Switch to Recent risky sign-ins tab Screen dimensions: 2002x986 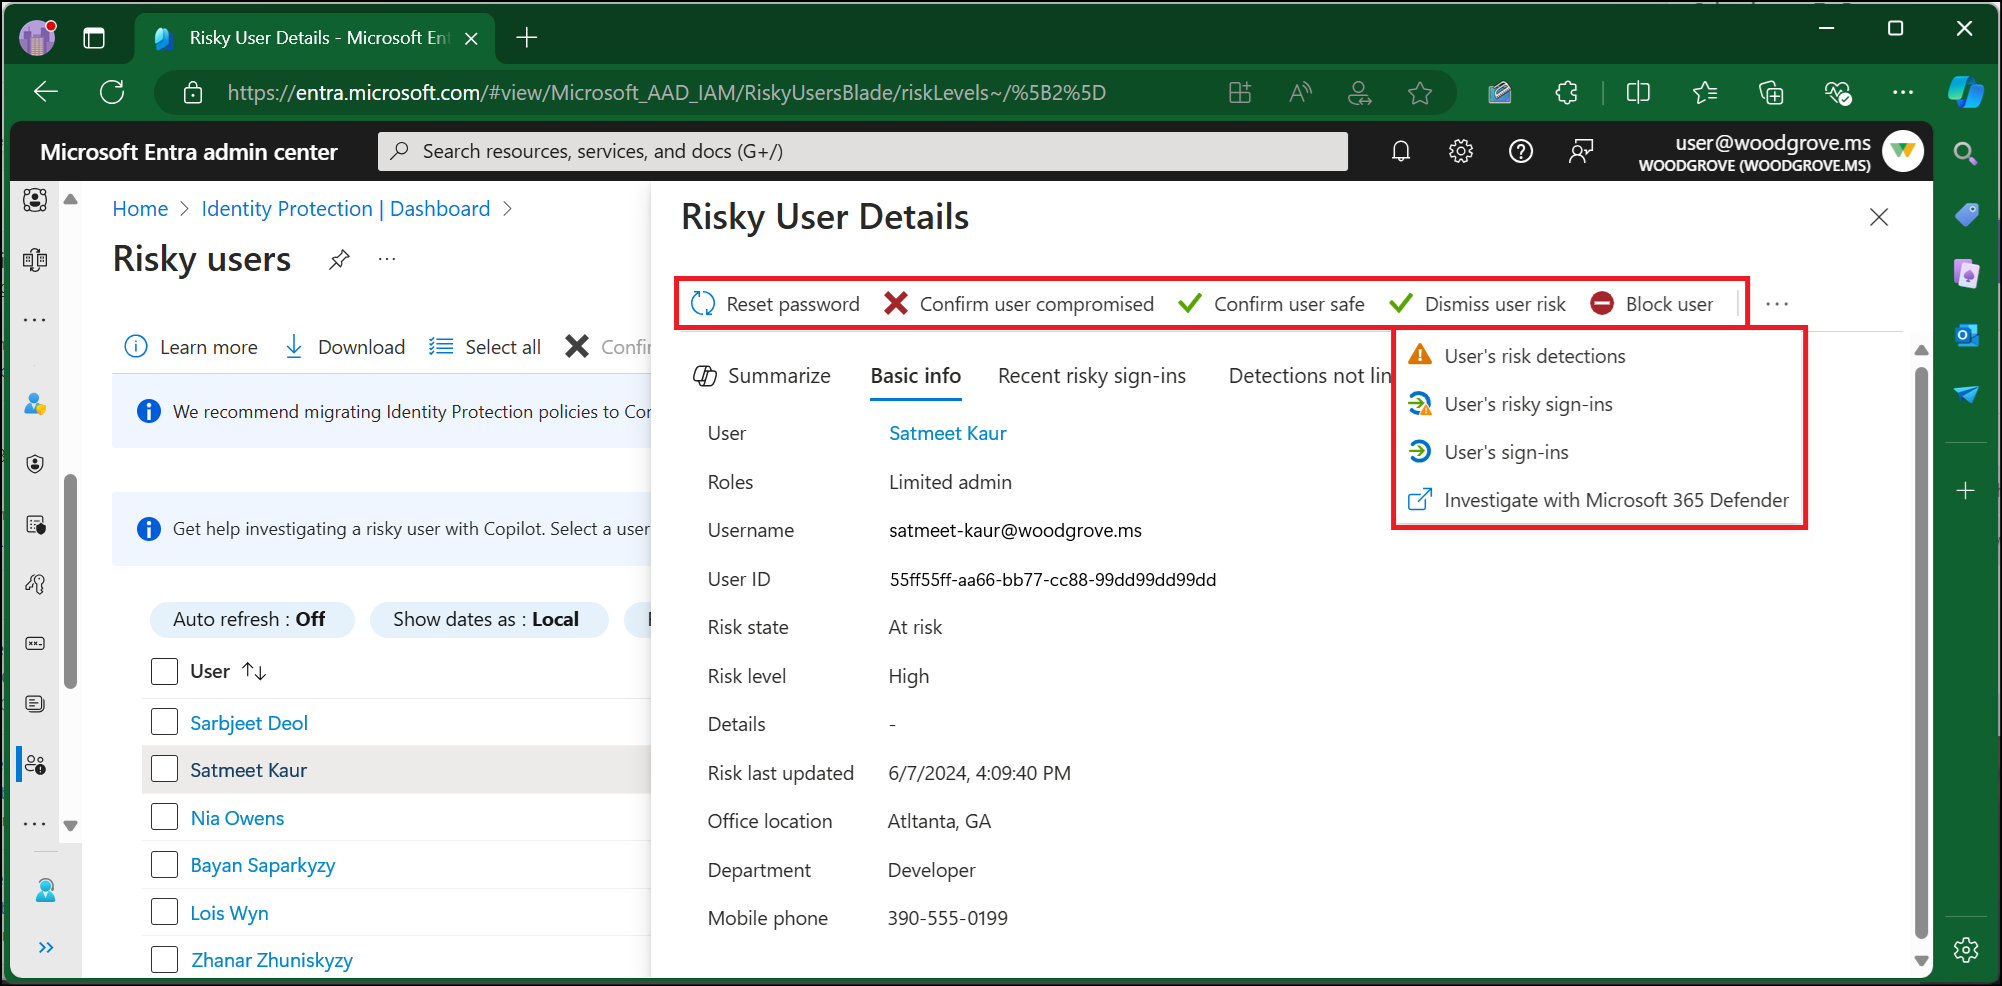point(1092,376)
